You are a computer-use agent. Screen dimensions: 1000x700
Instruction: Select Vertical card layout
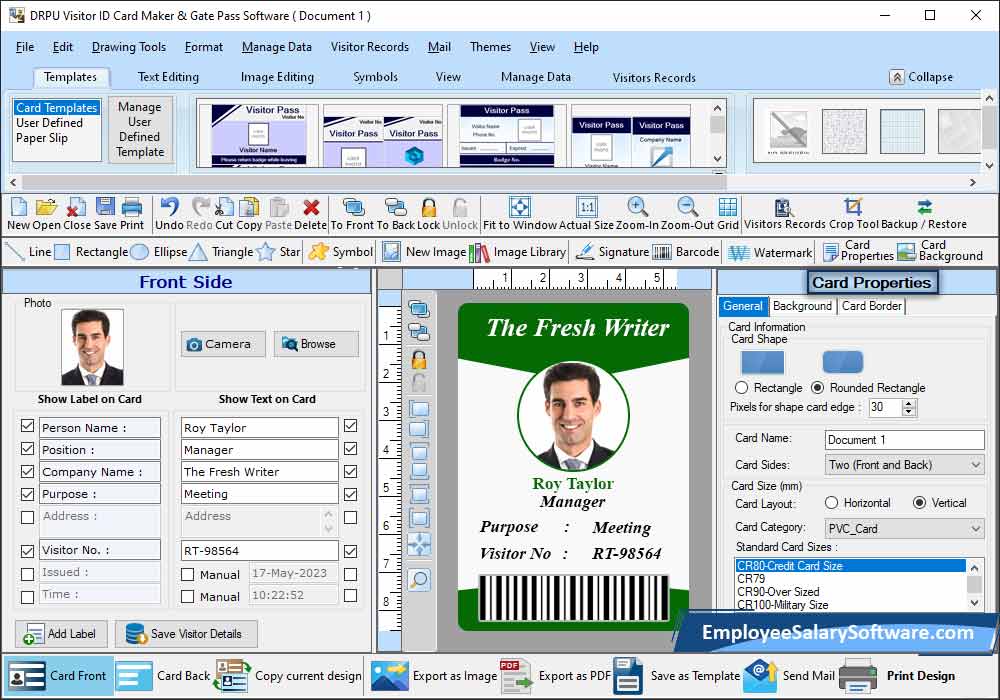pyautogui.click(x=919, y=502)
